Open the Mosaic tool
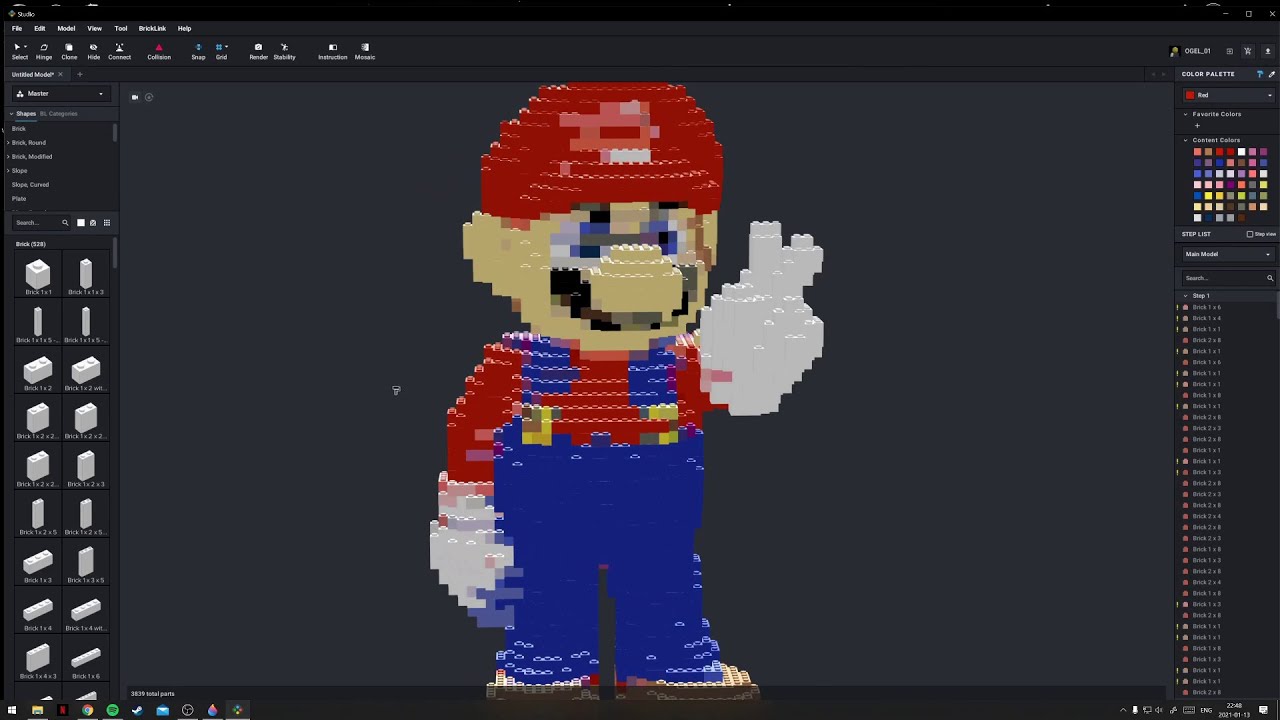This screenshot has width=1280, height=720. (365, 51)
